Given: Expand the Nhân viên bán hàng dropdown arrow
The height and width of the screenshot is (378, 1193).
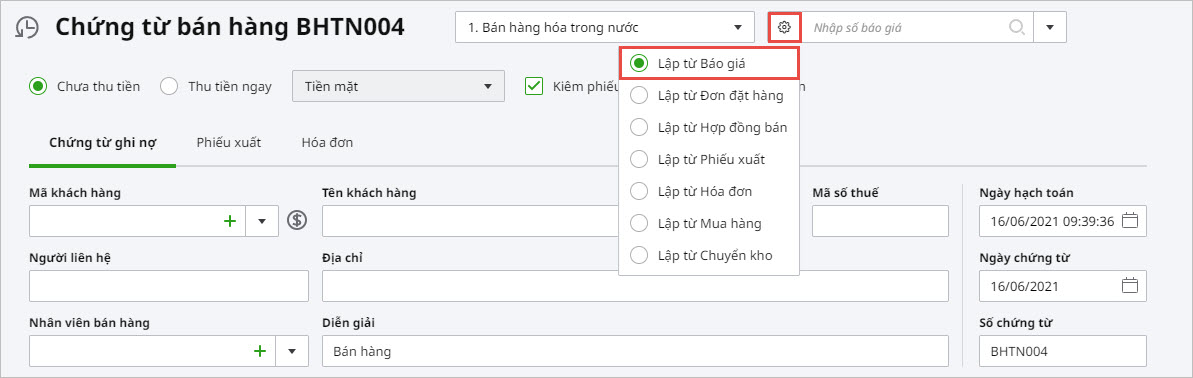Looking at the screenshot, I should click(292, 351).
